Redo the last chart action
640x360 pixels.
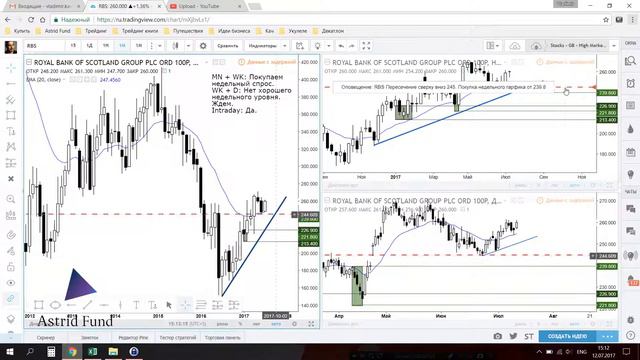(x=351, y=46)
